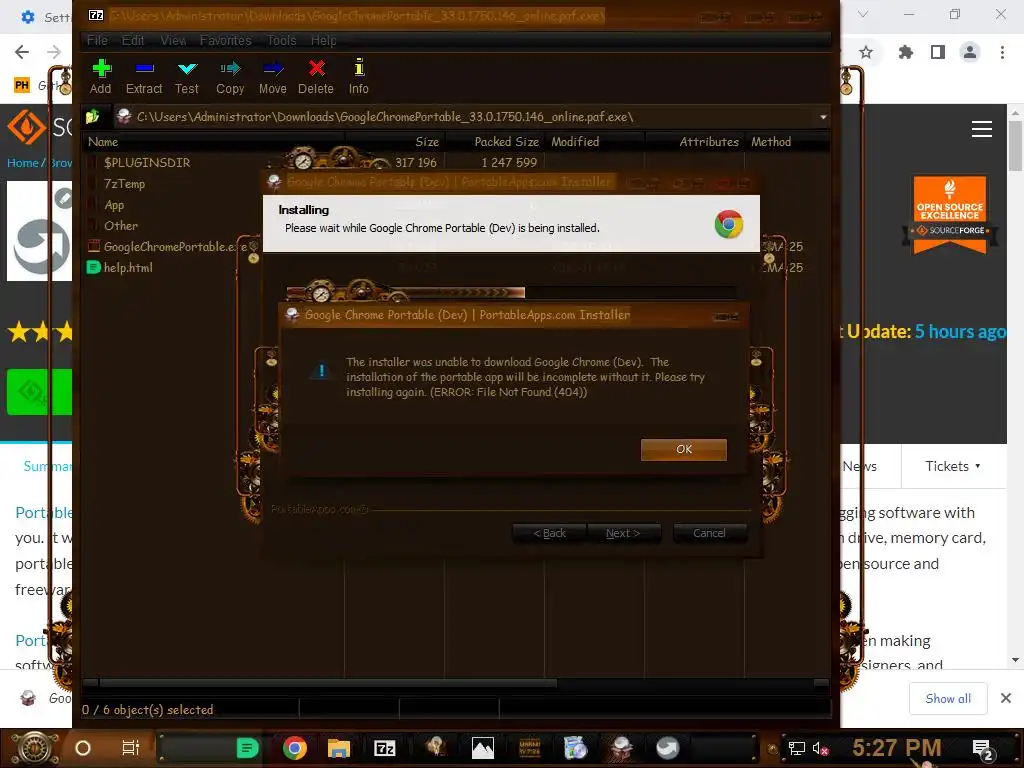Select the 7zTemp folder row
Viewport: 1024px width, 768px height.
click(124, 184)
